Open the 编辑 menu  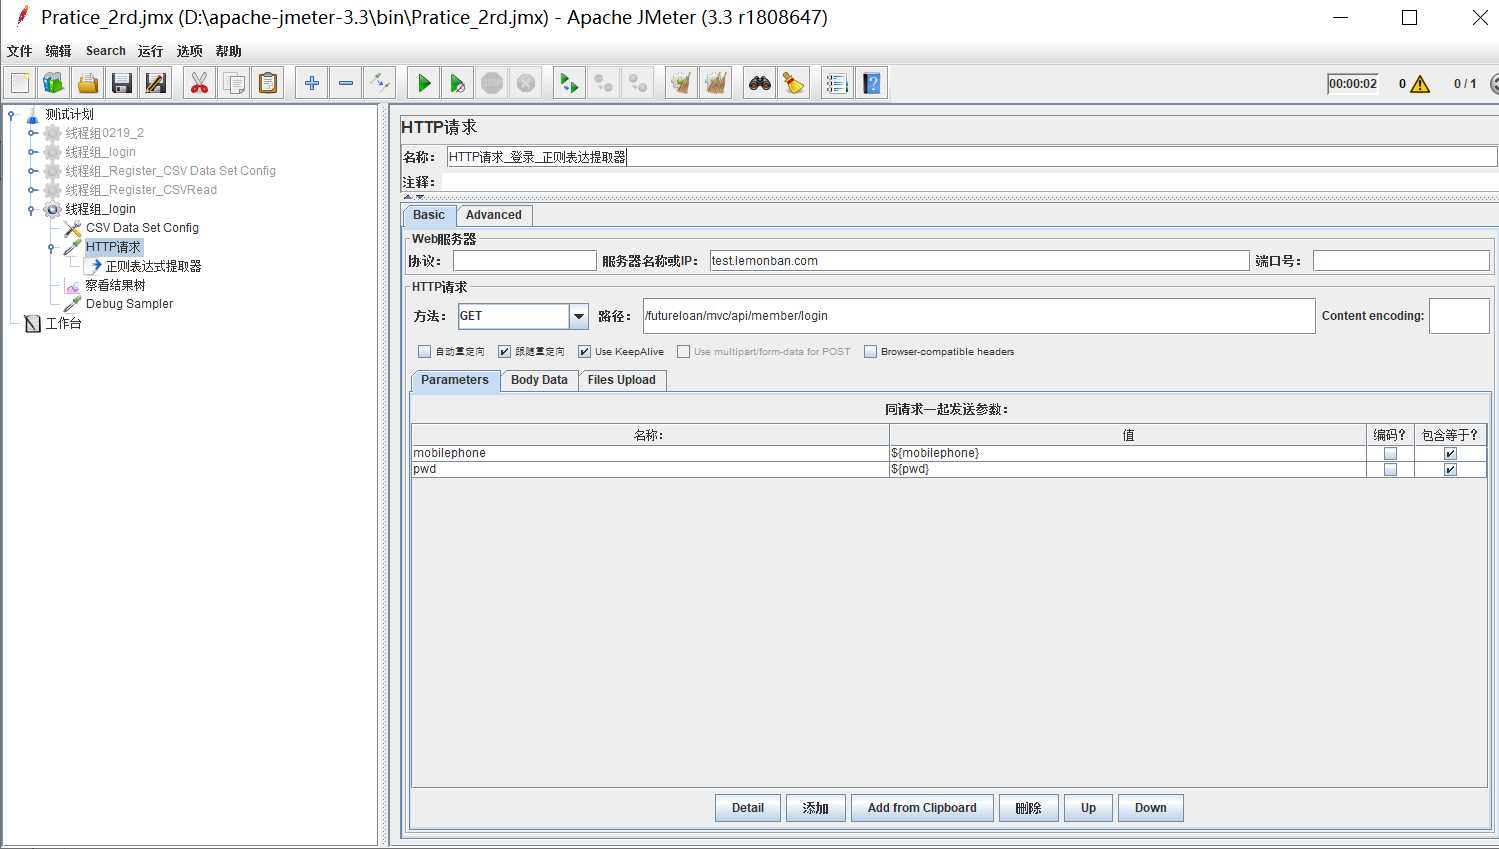tap(58, 51)
